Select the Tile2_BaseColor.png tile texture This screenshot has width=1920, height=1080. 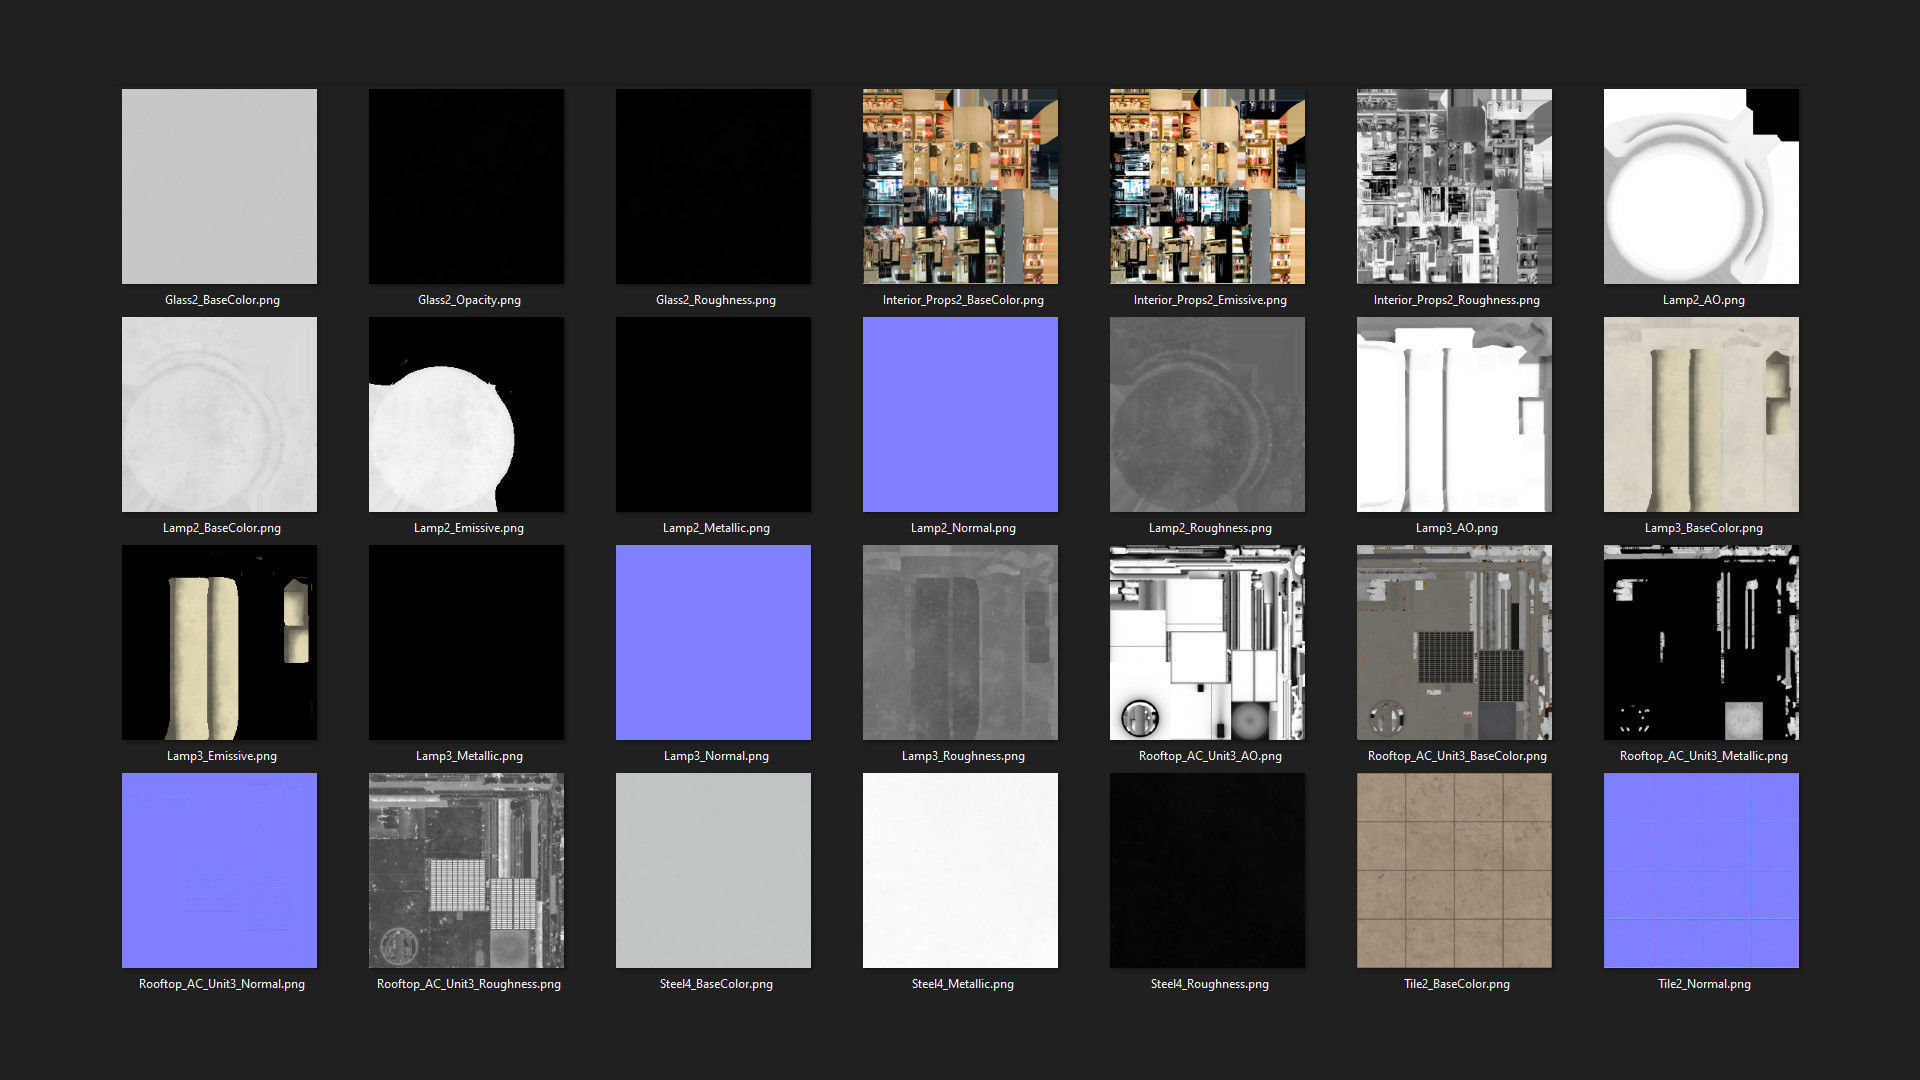pyautogui.click(x=1454, y=870)
